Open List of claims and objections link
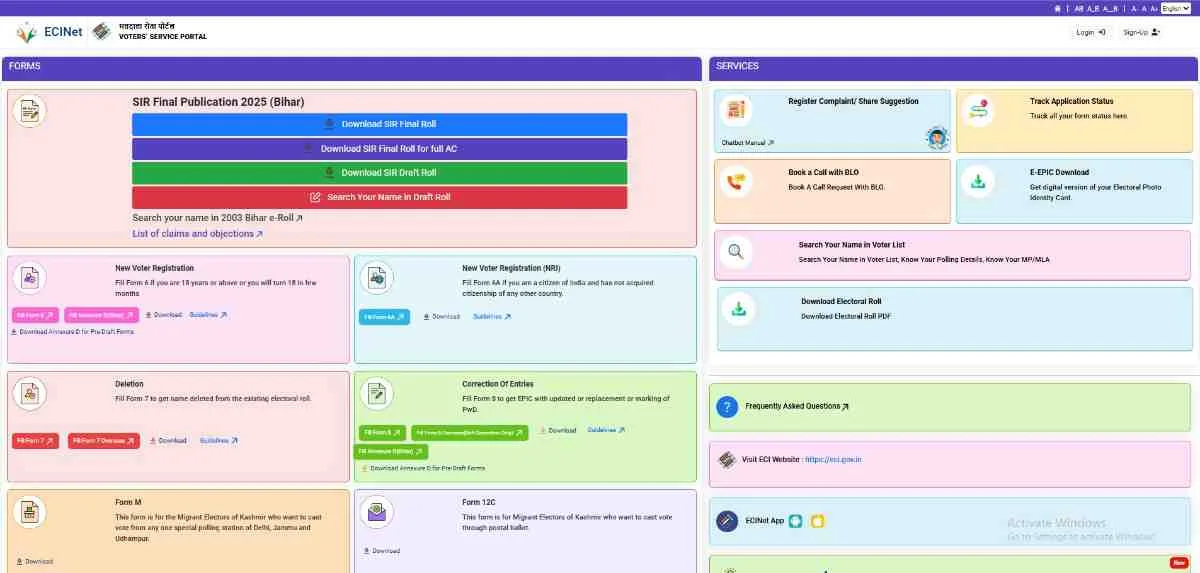The image size is (1200, 573). [x=197, y=234]
